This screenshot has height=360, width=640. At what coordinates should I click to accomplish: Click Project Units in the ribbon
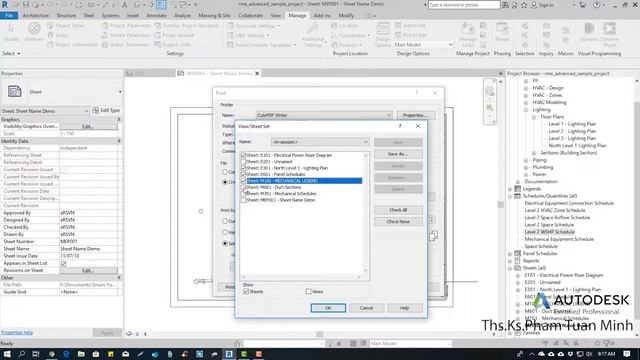click(x=172, y=44)
